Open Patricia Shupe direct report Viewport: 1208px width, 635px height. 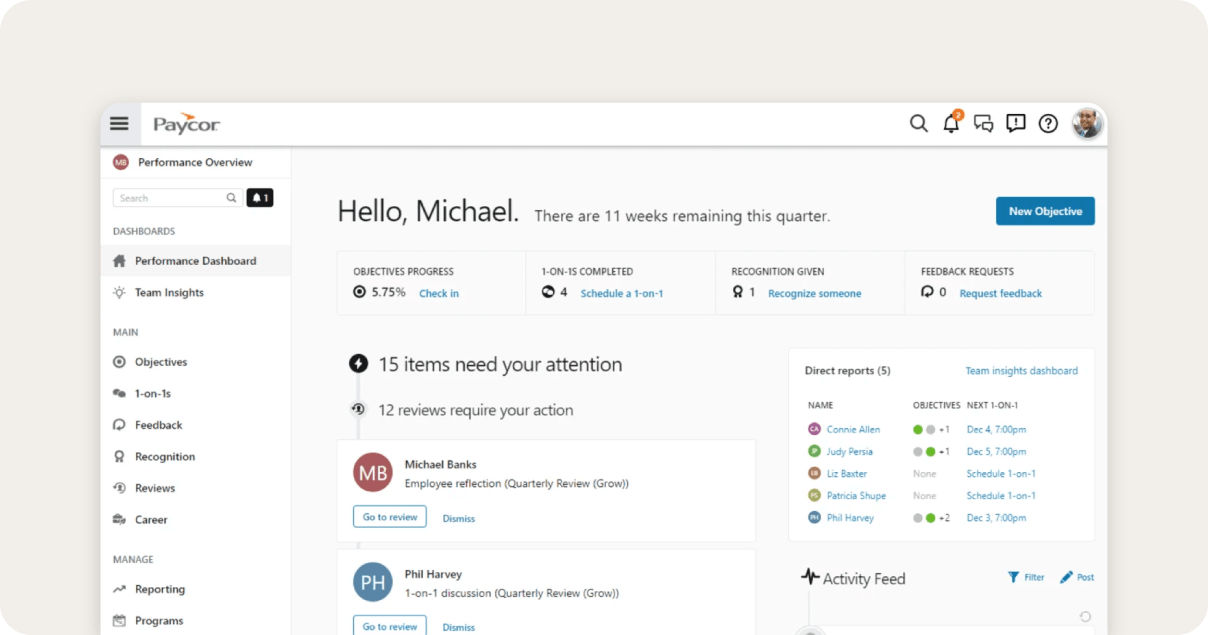(856, 496)
